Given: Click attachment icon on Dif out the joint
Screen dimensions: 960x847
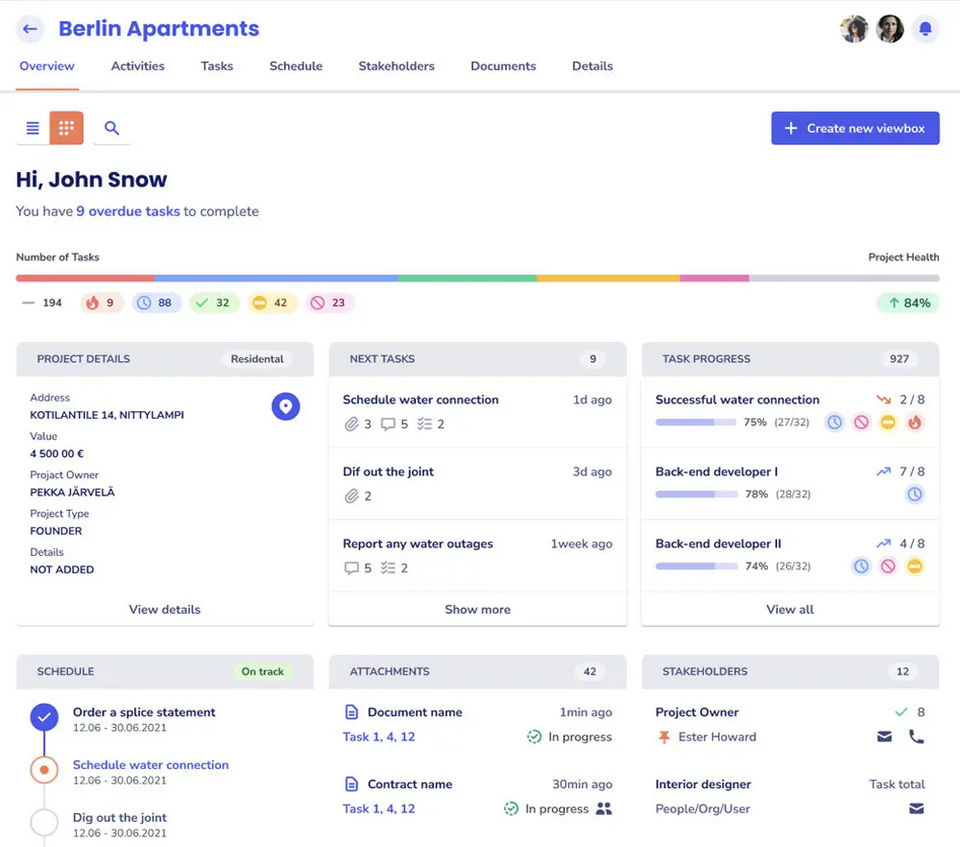Looking at the screenshot, I should 351,496.
